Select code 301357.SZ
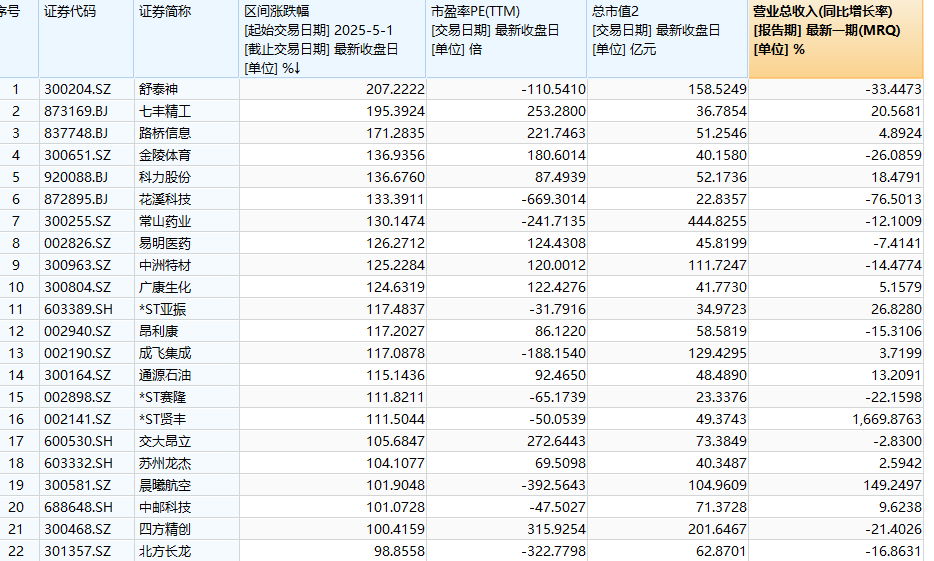This screenshot has height=561, width=934. 77,552
